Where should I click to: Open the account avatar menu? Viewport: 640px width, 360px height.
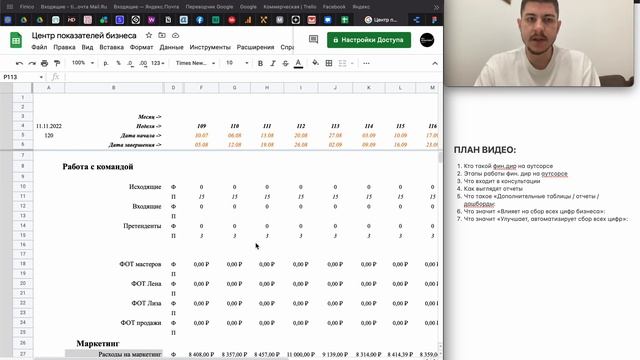pyautogui.click(x=427, y=40)
